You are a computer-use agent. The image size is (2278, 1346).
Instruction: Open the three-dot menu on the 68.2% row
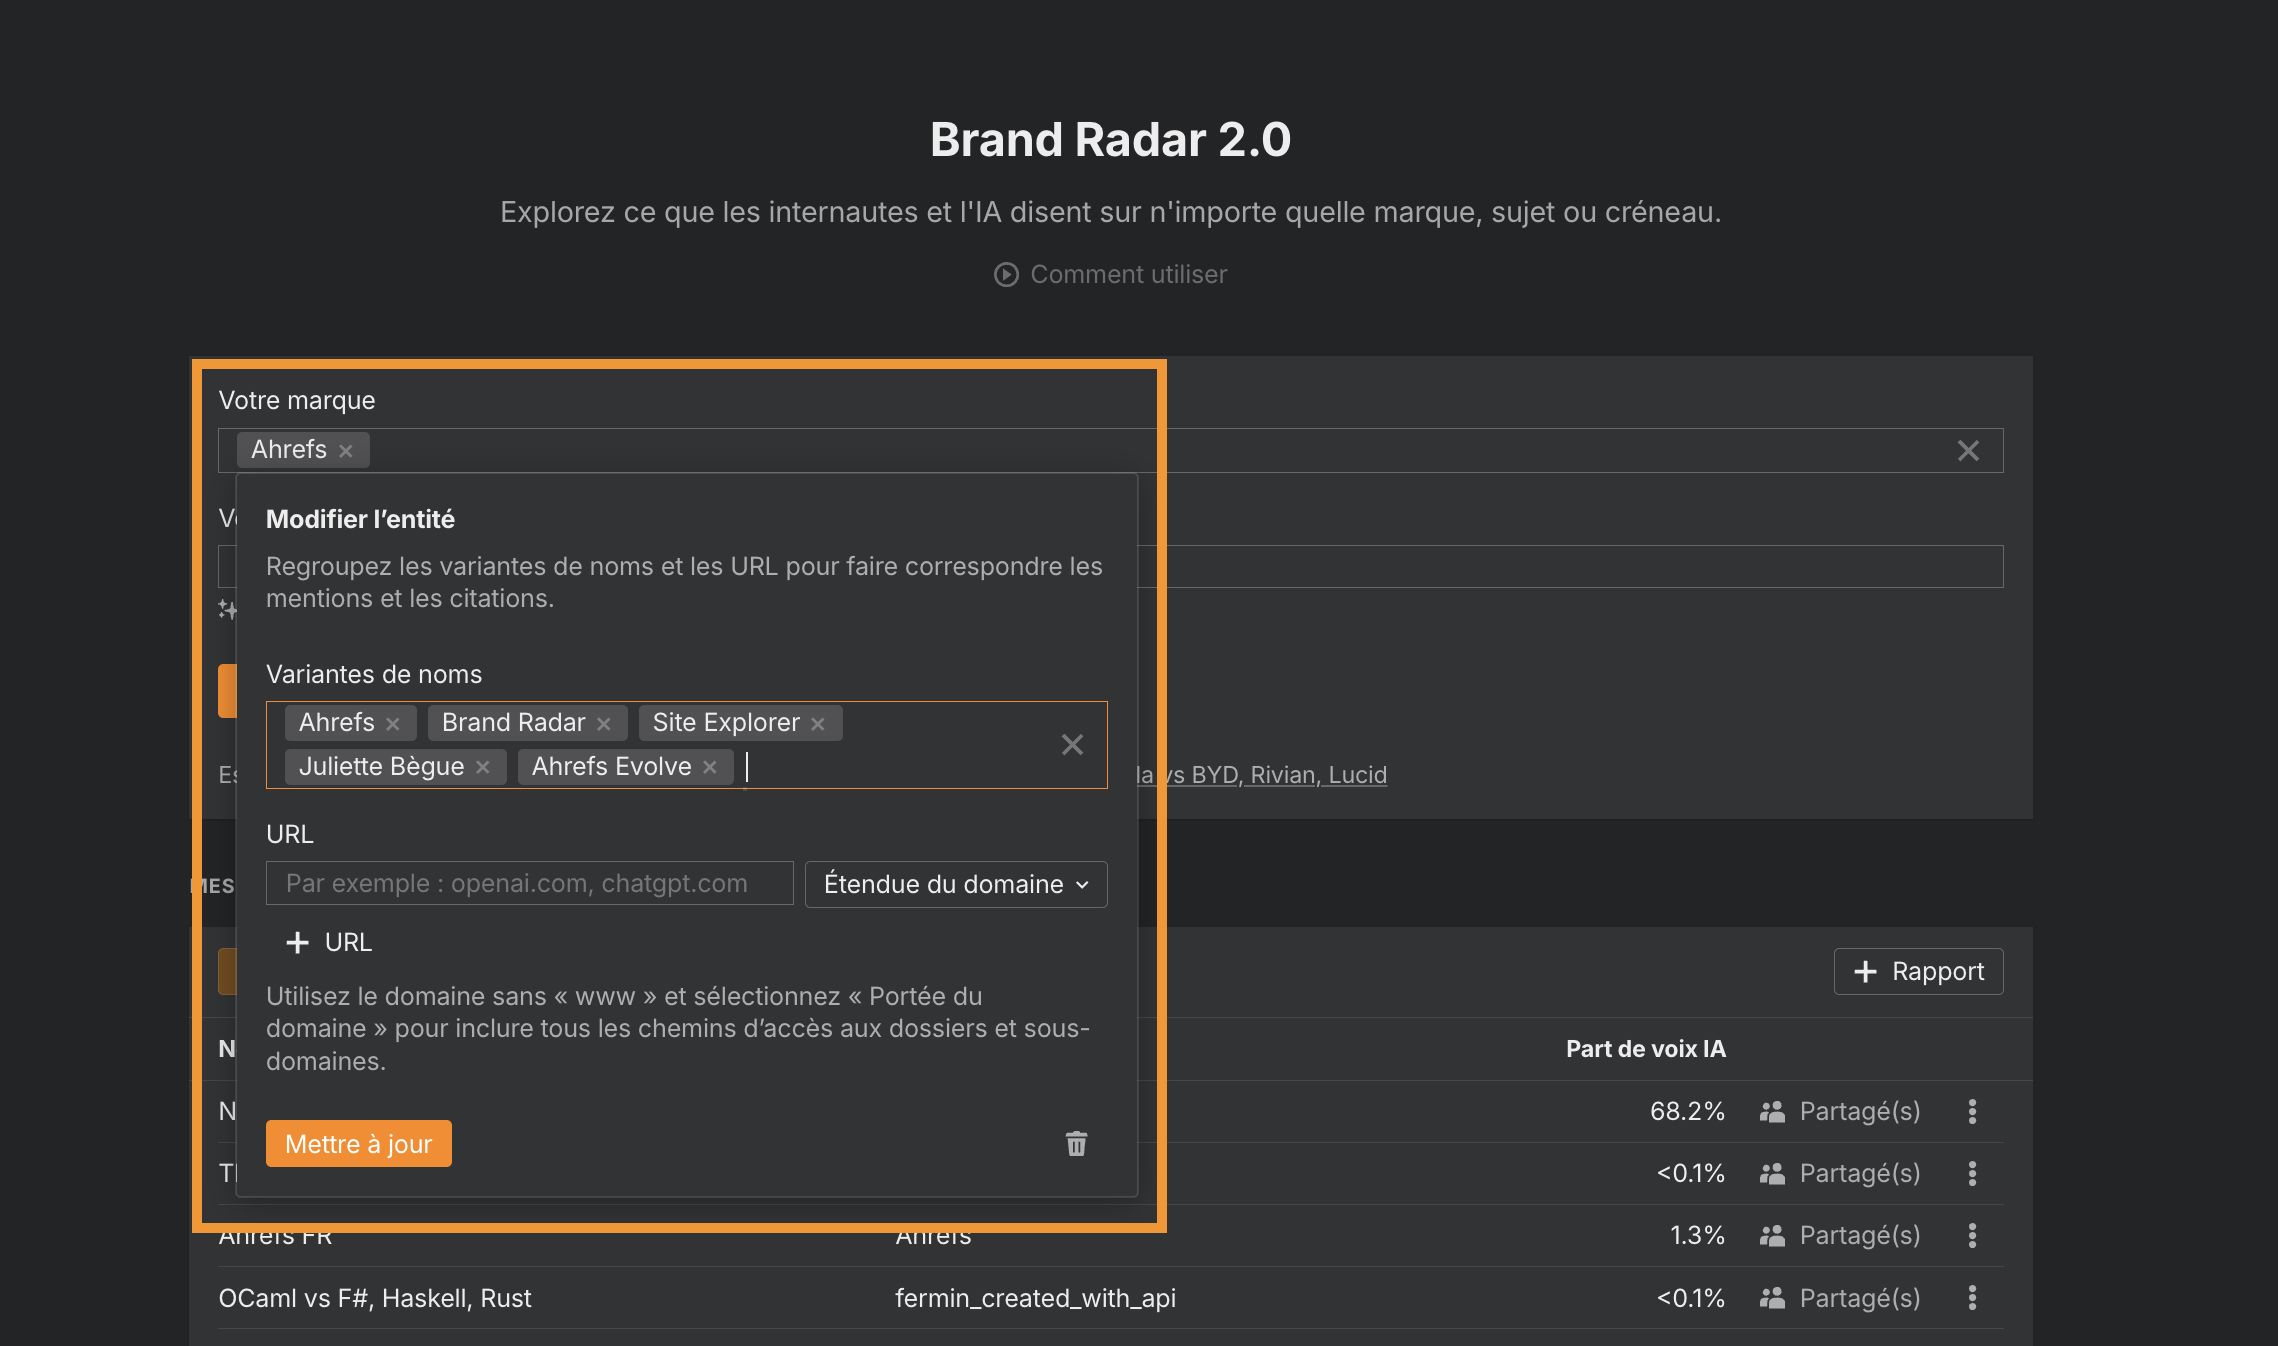1972,1111
